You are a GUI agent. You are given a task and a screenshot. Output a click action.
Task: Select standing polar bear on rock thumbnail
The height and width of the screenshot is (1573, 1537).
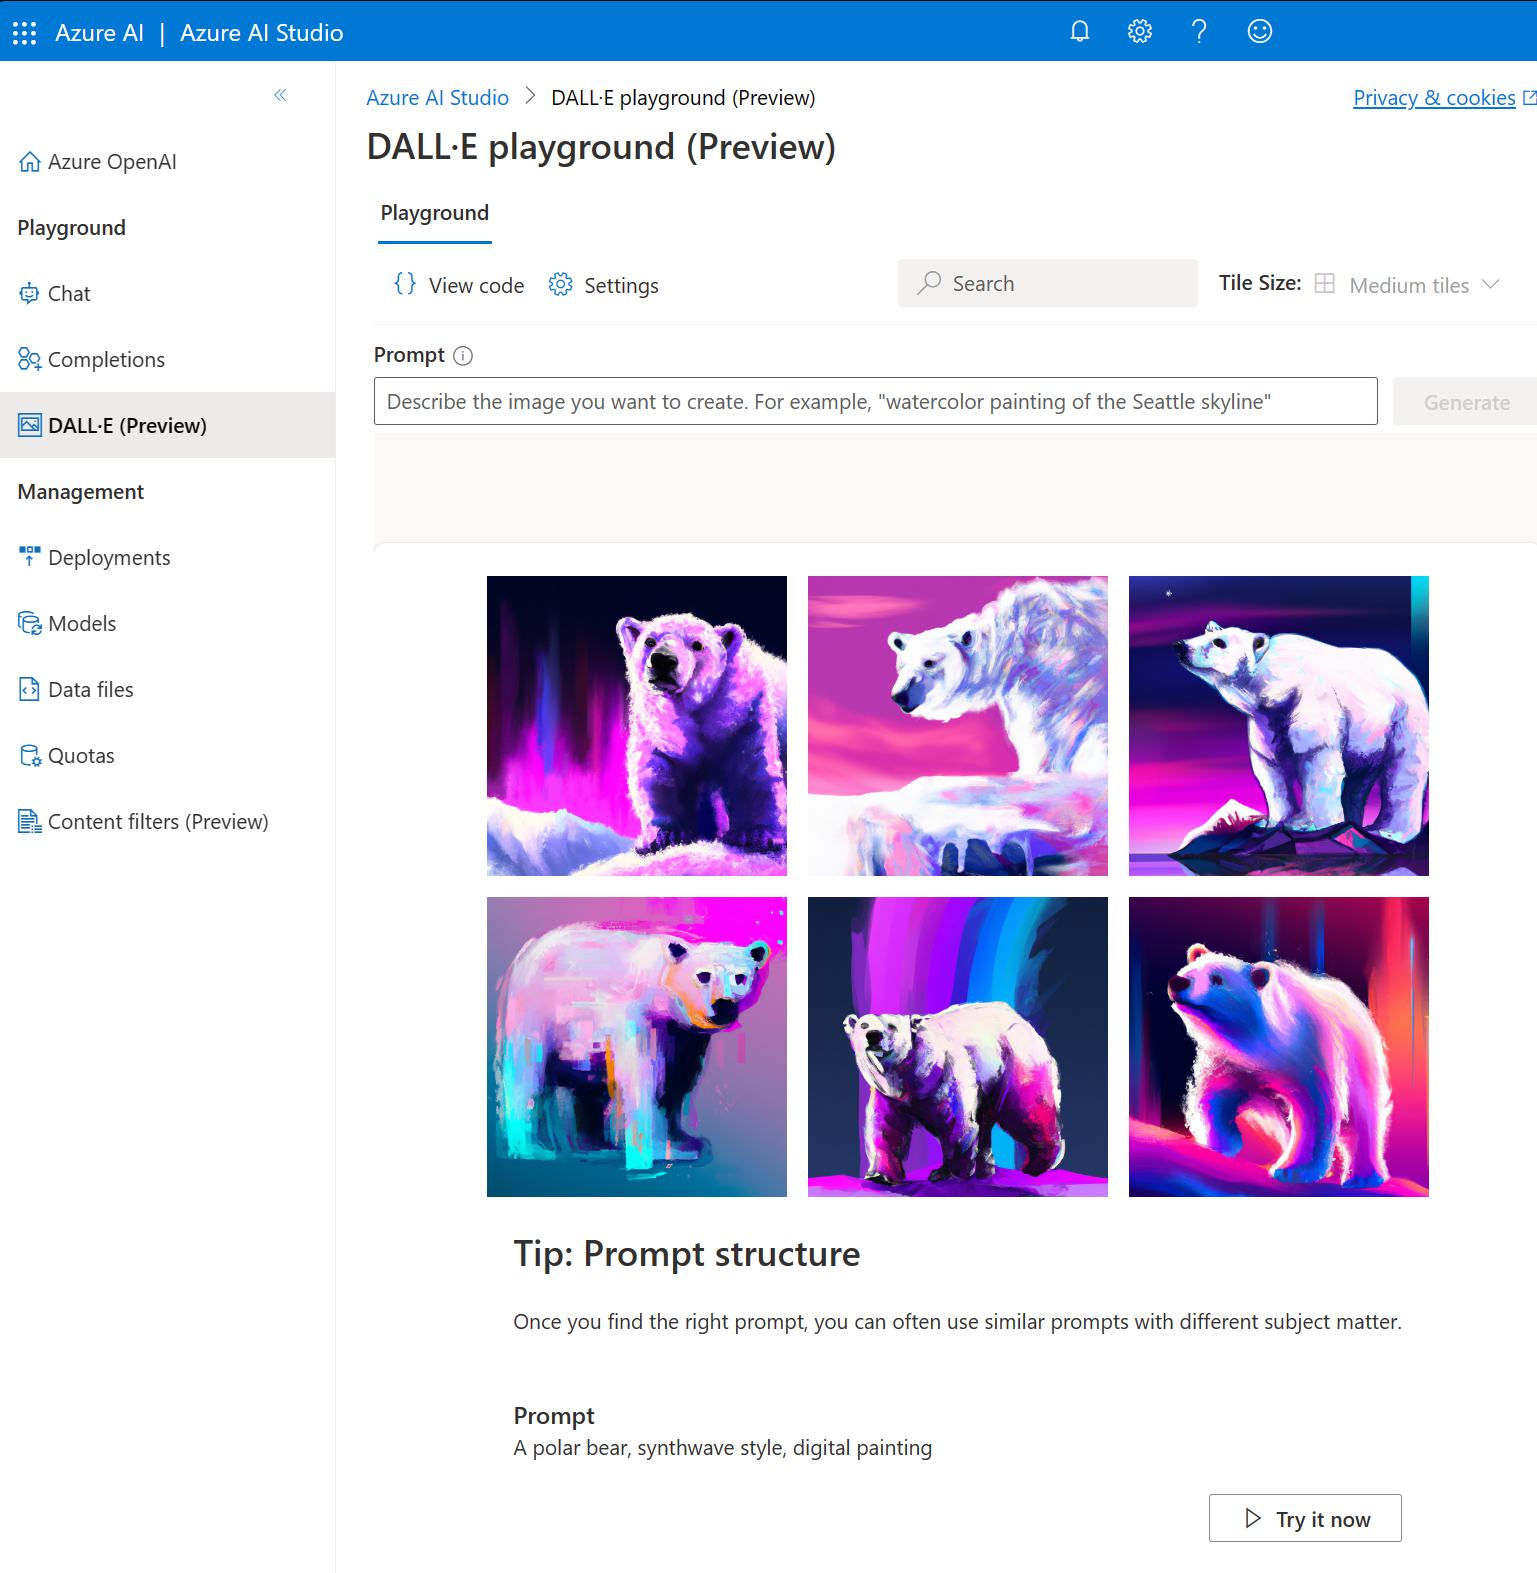point(1279,726)
